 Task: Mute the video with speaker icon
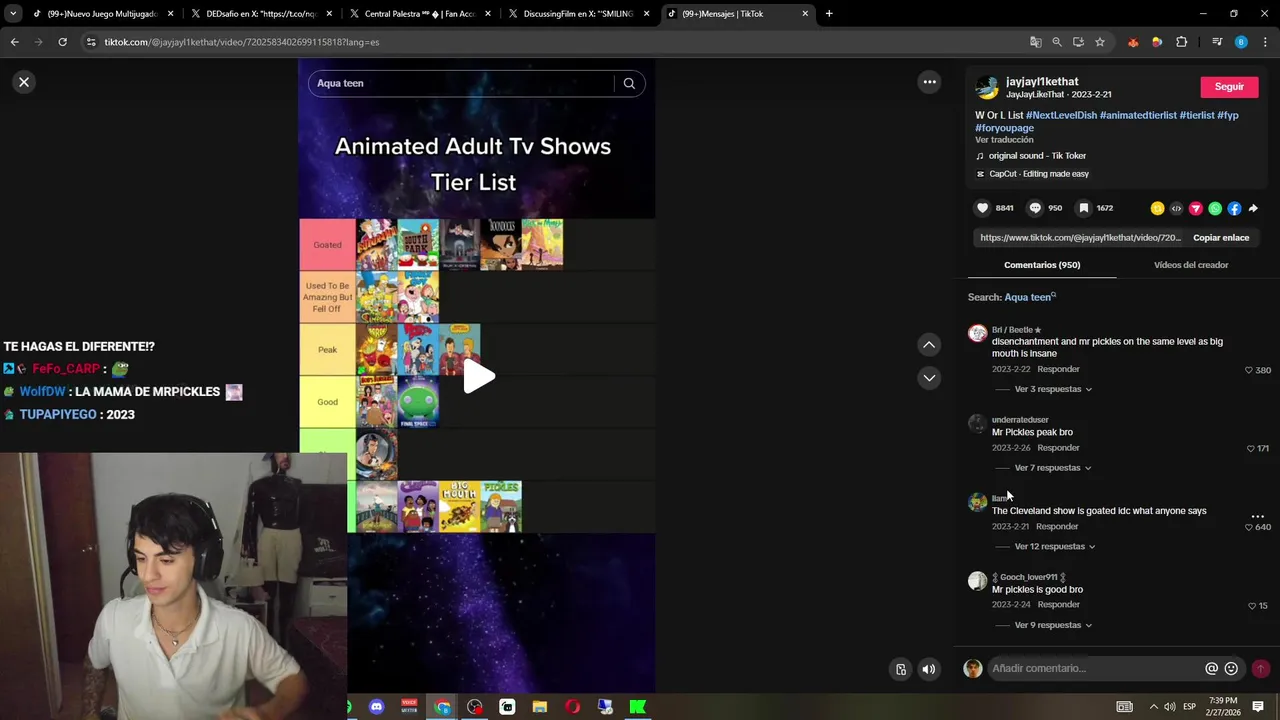tap(929, 670)
